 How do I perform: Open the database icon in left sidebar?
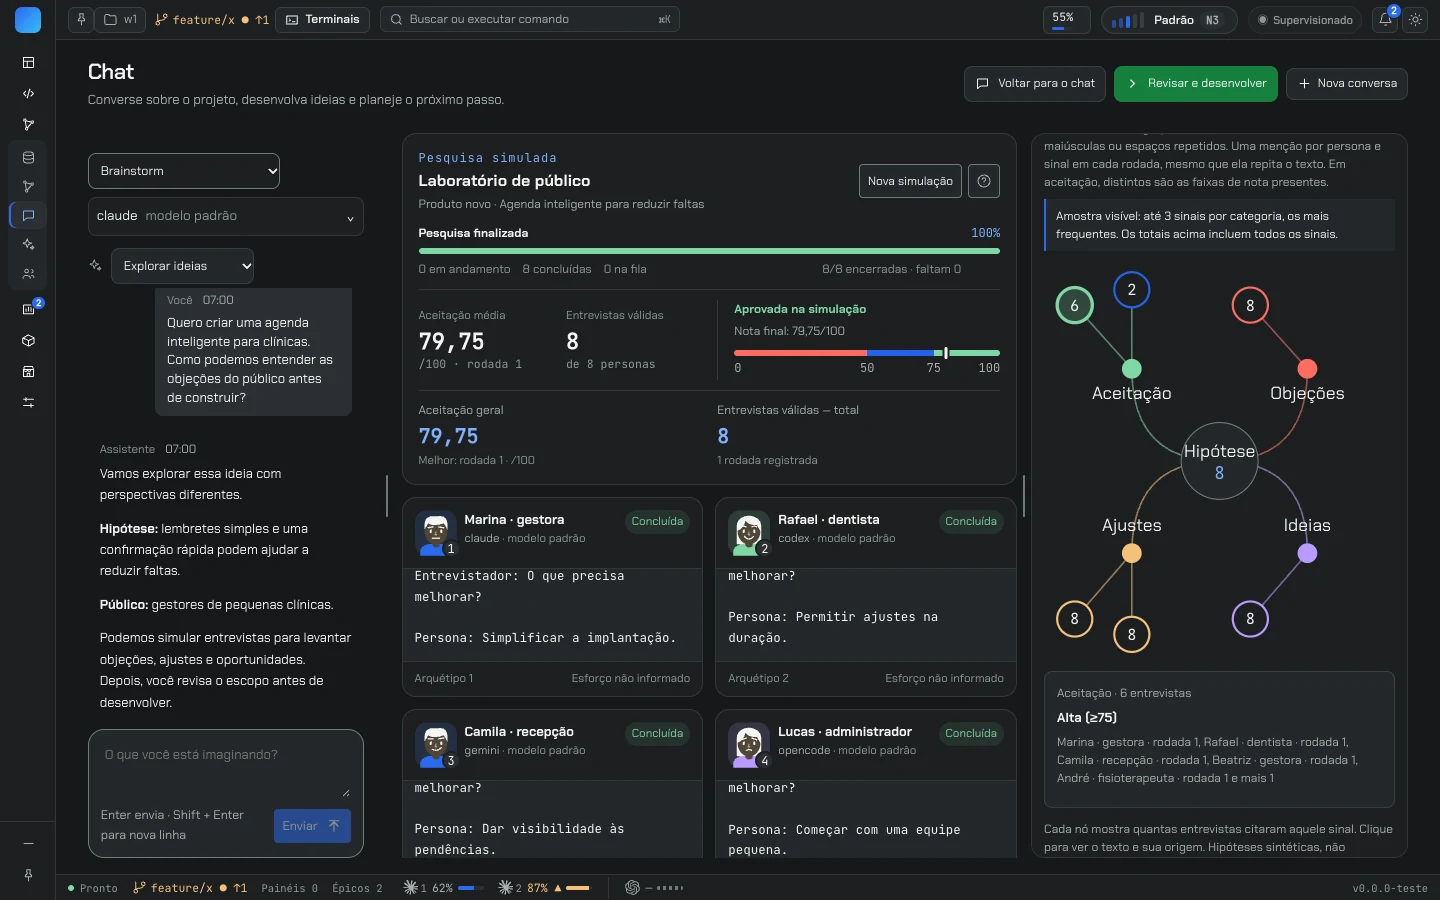[28, 157]
